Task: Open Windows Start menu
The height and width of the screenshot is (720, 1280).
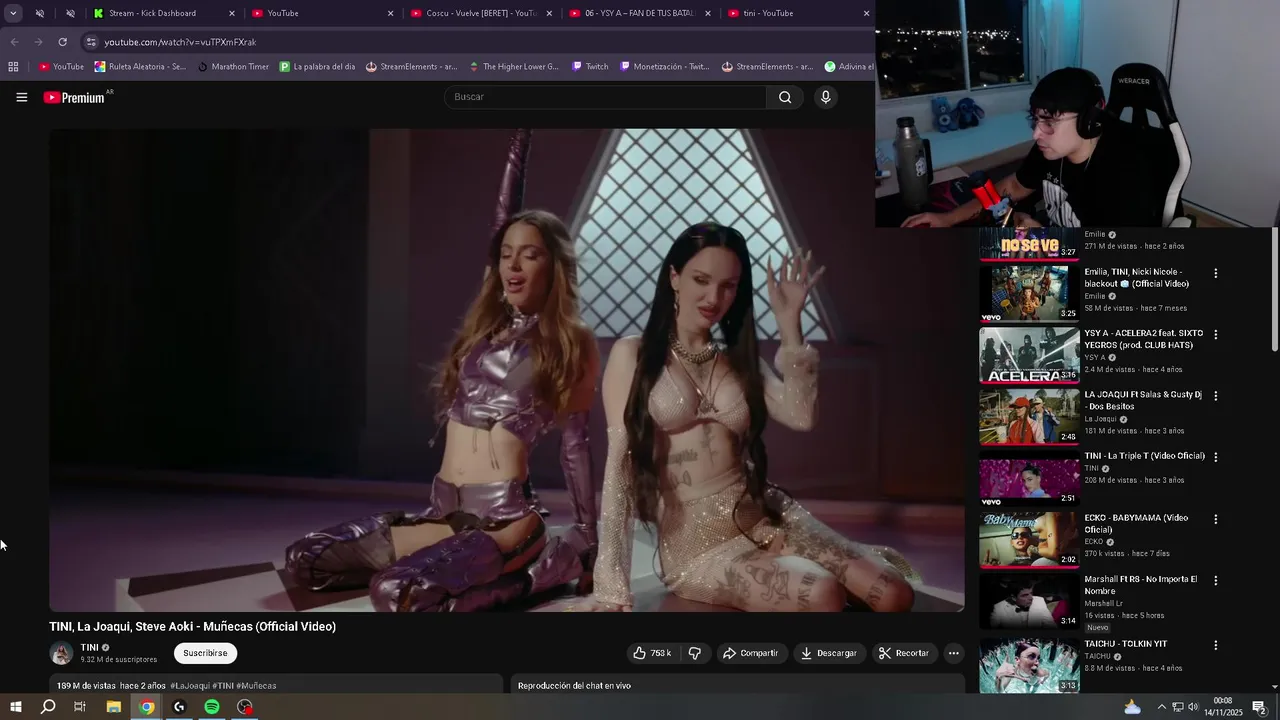Action: pos(15,707)
